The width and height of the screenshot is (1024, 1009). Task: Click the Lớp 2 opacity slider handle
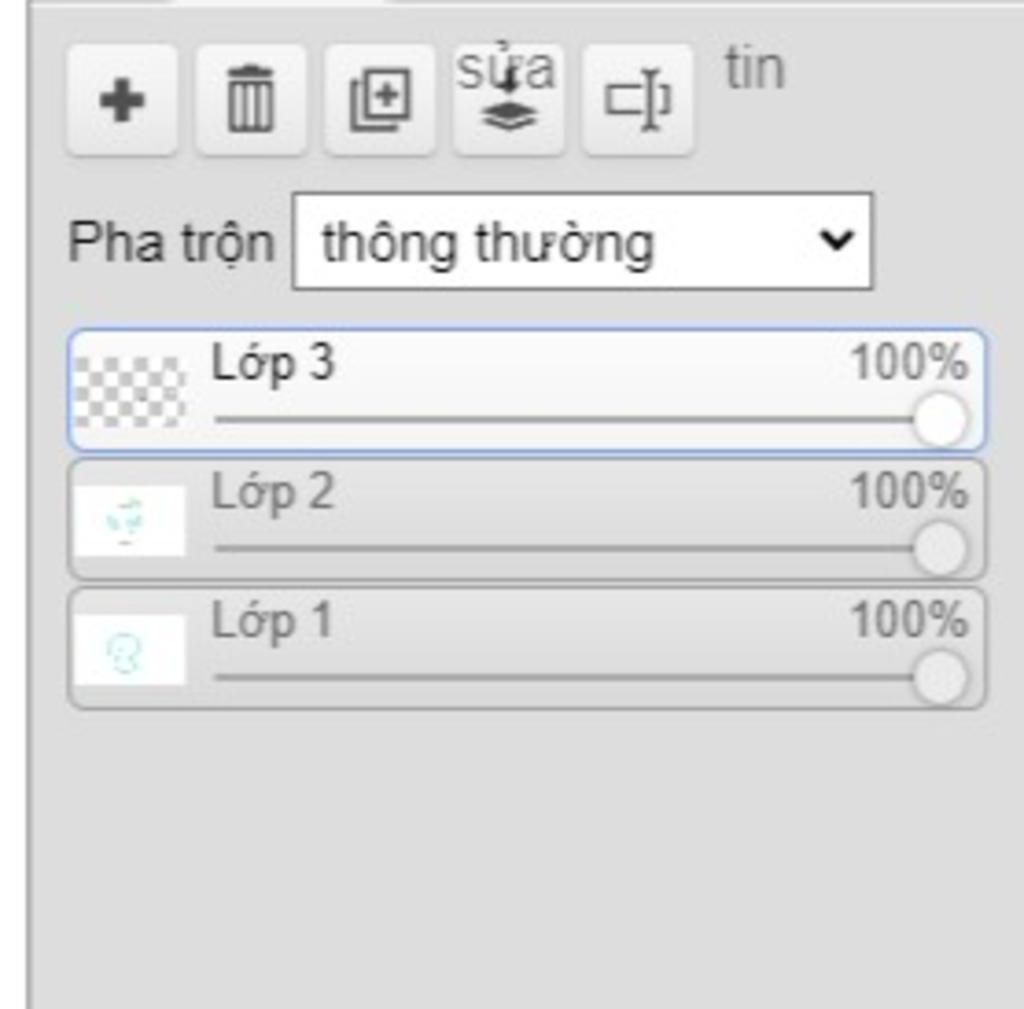click(x=940, y=549)
